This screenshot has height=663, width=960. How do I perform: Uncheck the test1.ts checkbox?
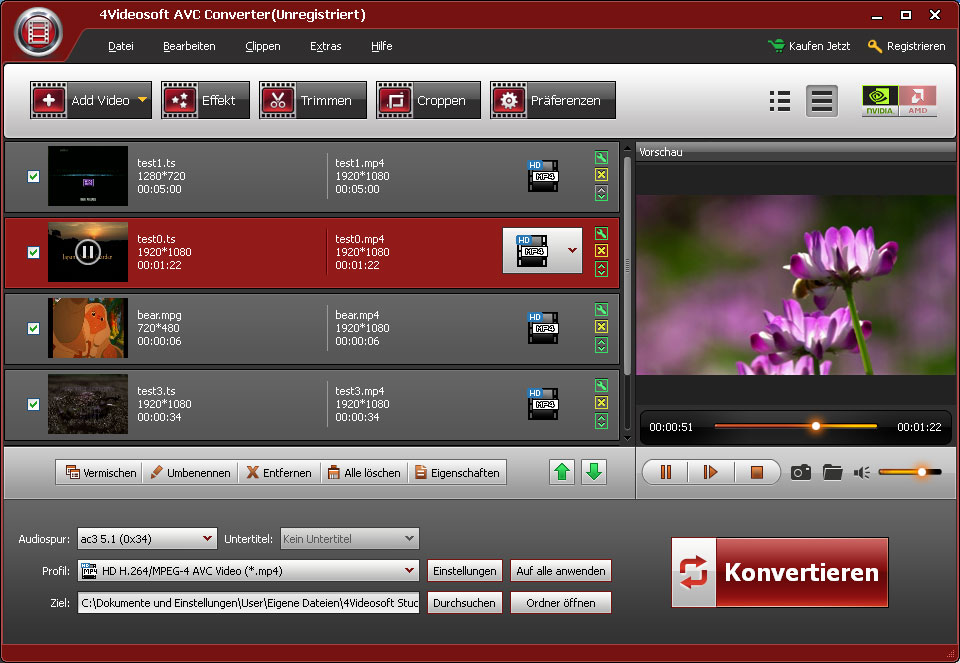33,176
